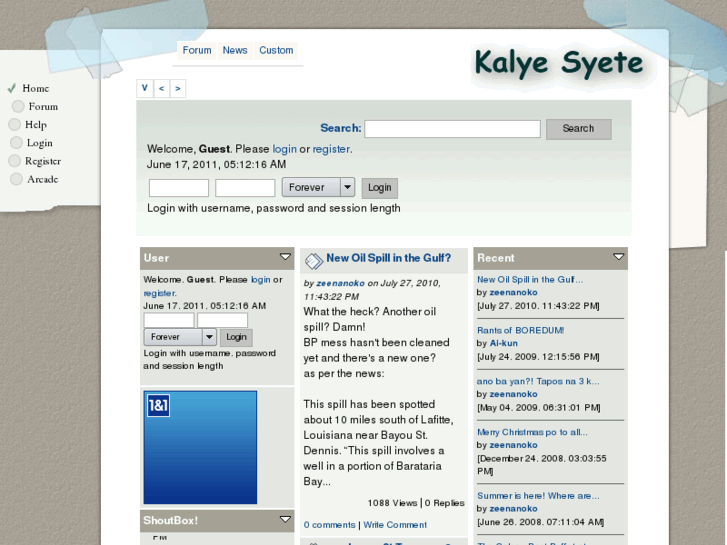Screen dimensions: 727x545
Task: Click the Search button
Action: tap(578, 128)
